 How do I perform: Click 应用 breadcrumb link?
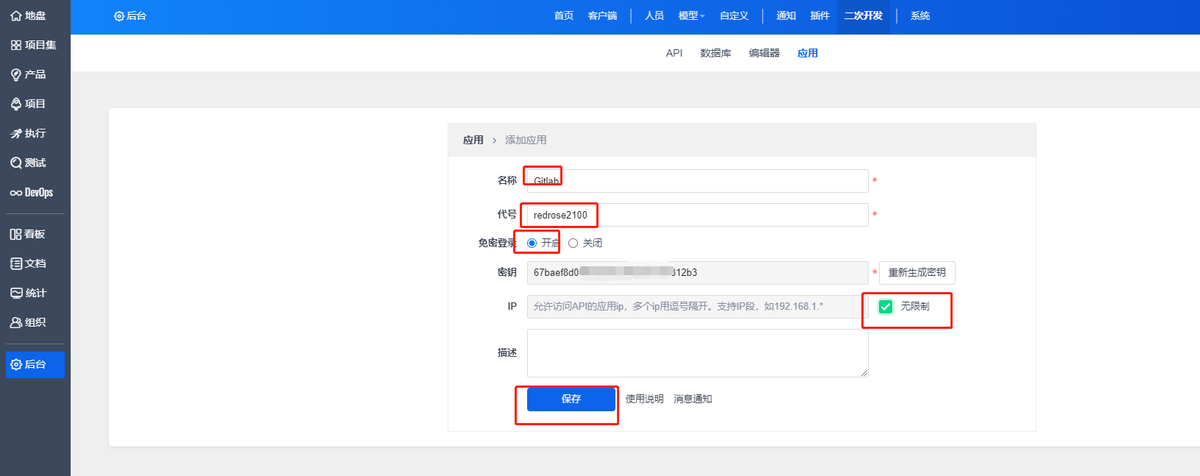473,140
